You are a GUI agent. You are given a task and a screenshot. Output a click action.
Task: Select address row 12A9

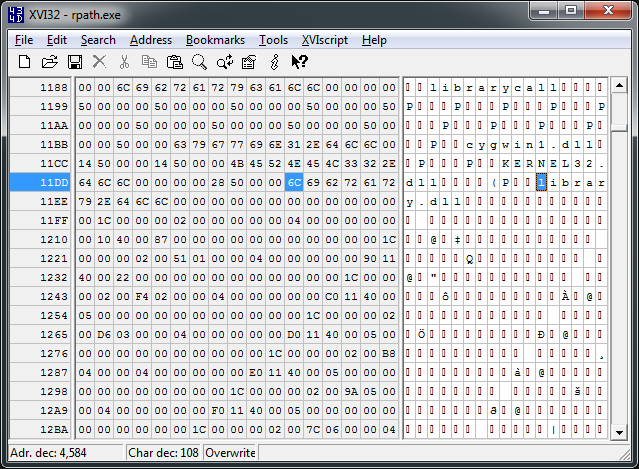(x=40, y=410)
